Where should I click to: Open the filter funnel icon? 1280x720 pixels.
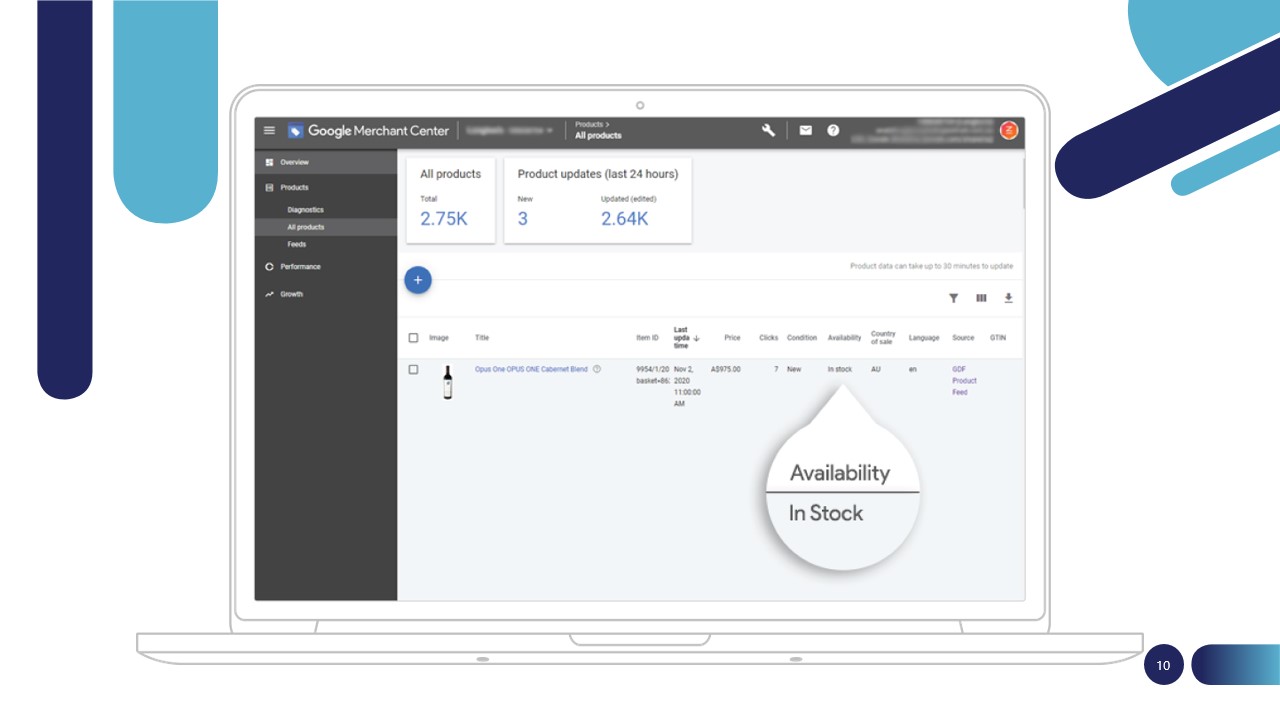point(954,298)
